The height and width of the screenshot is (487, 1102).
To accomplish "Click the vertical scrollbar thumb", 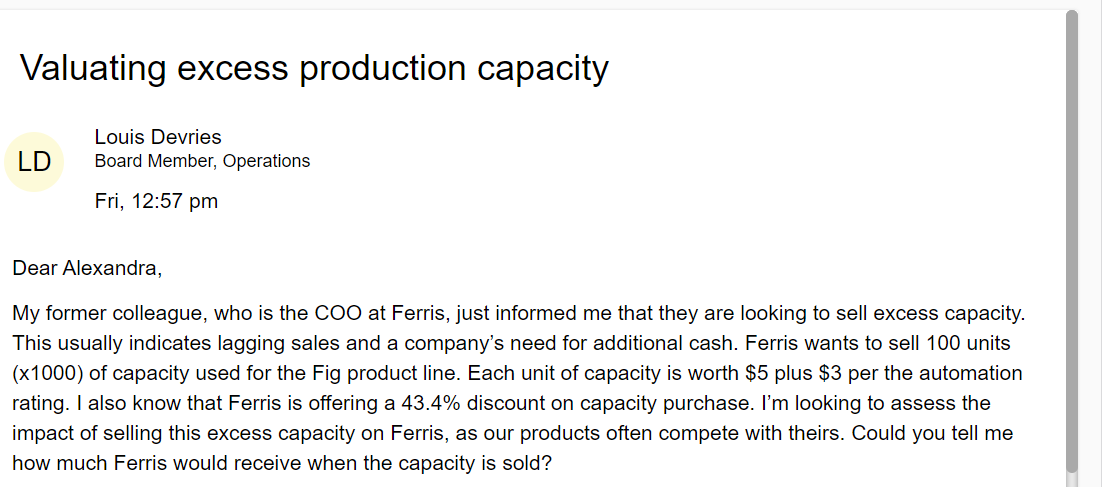I will [x=1072, y=241].
